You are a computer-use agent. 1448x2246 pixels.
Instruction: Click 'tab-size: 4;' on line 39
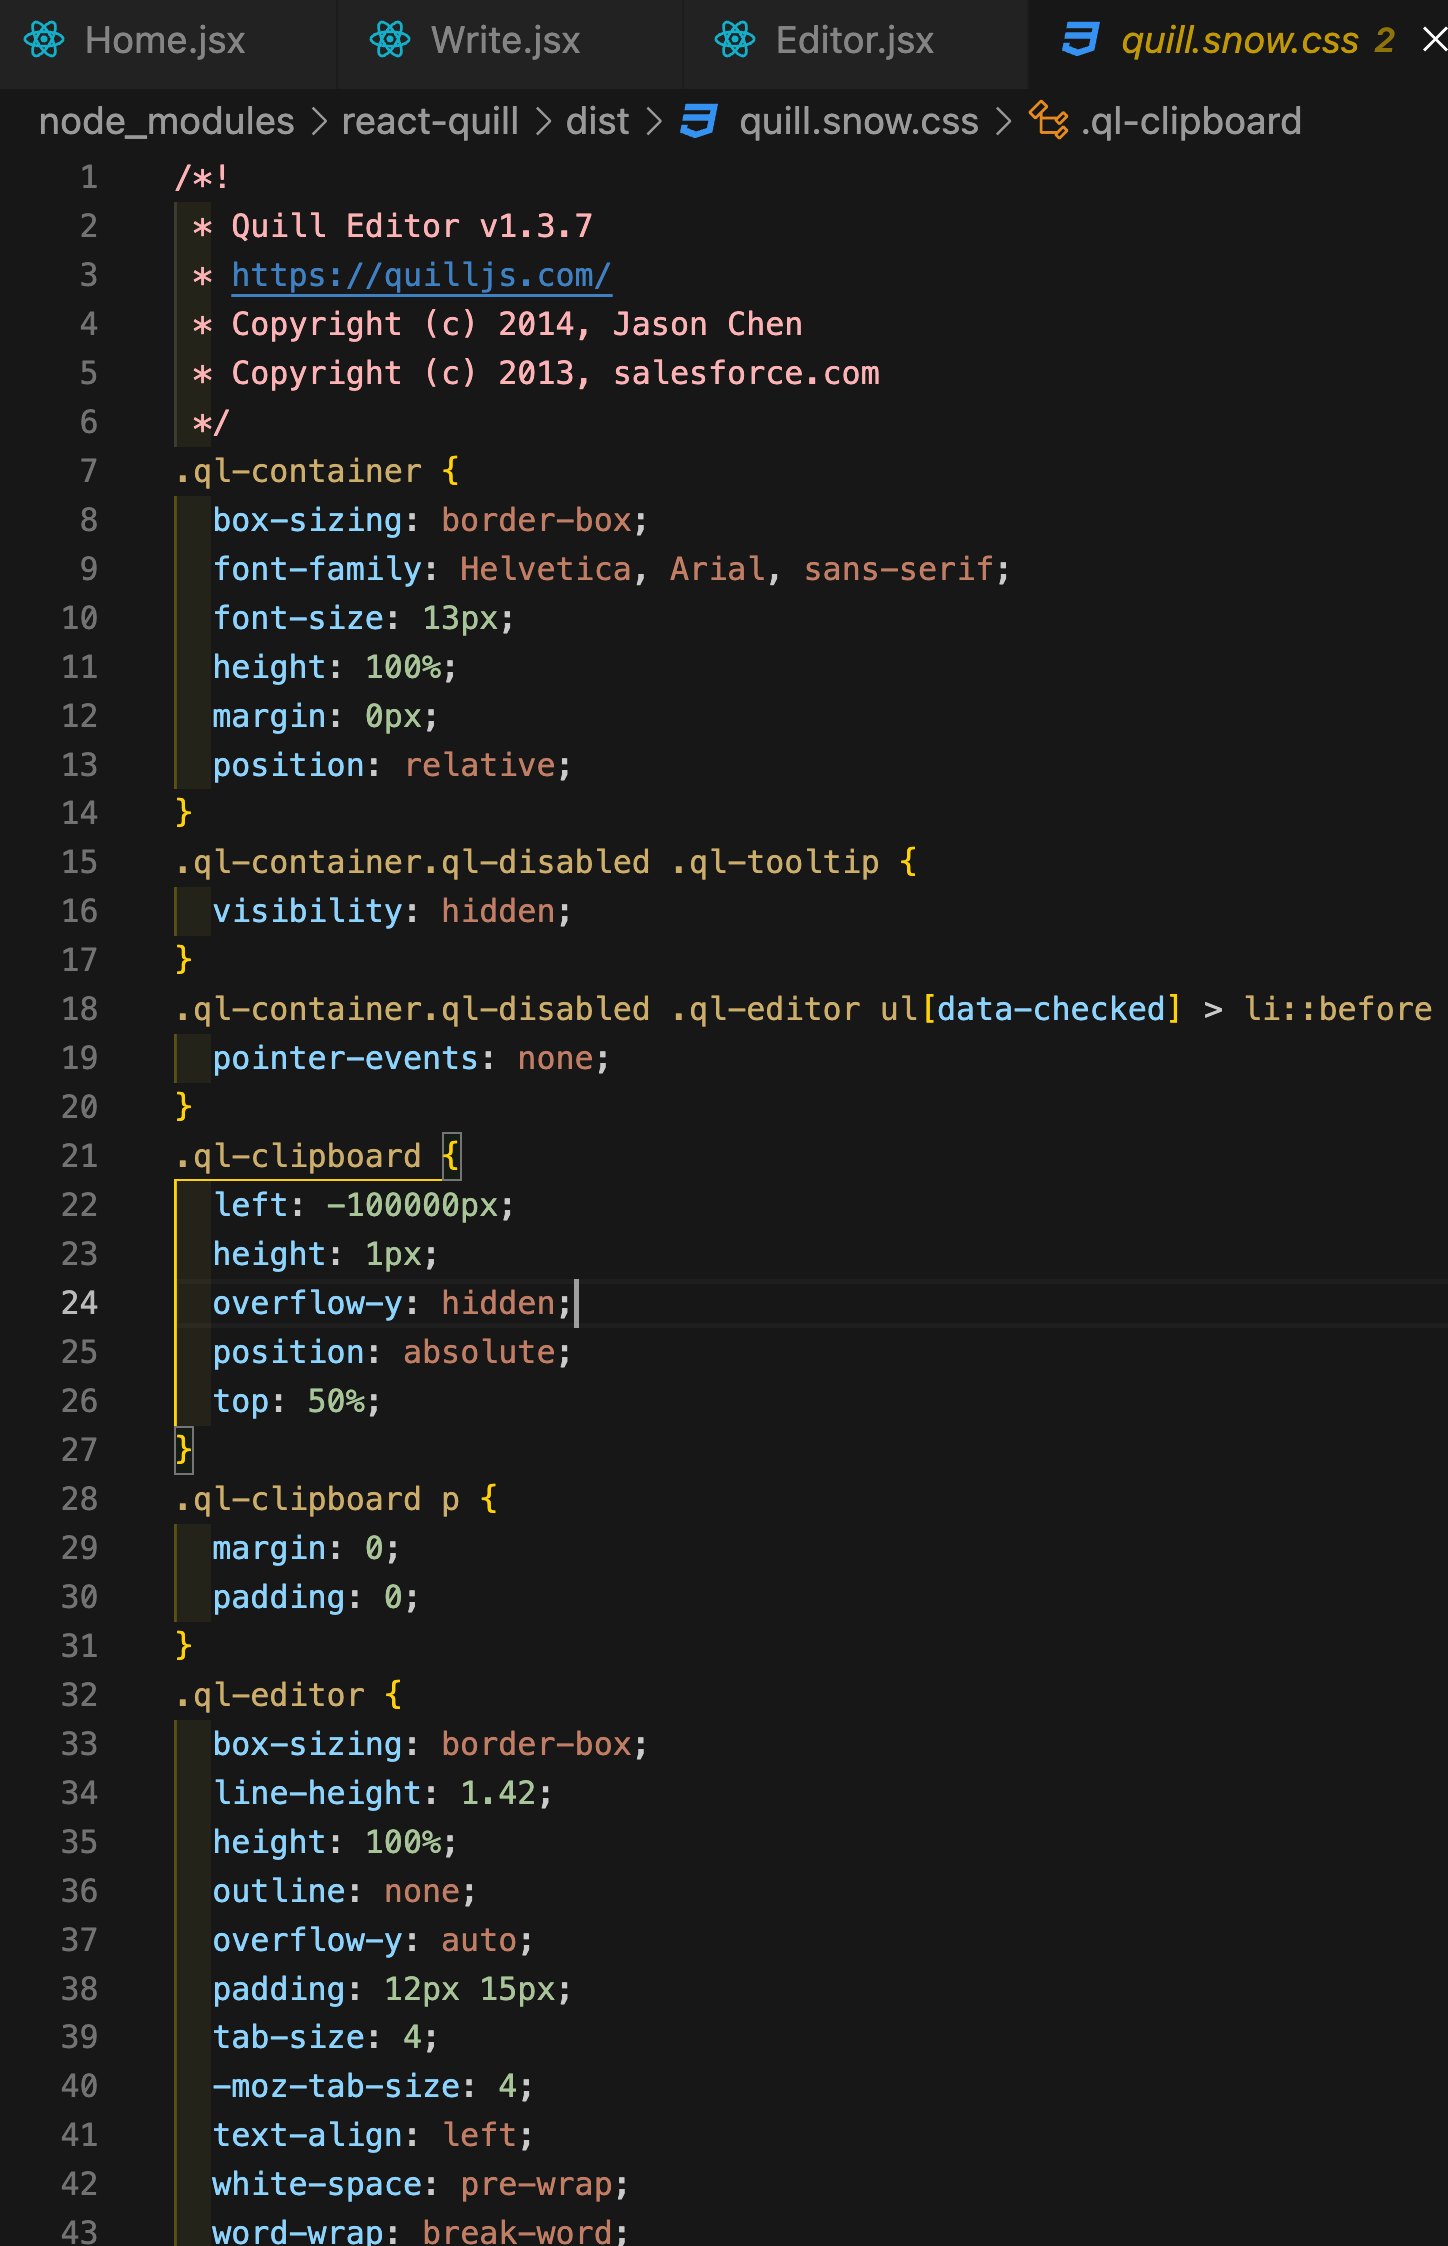326,2038
